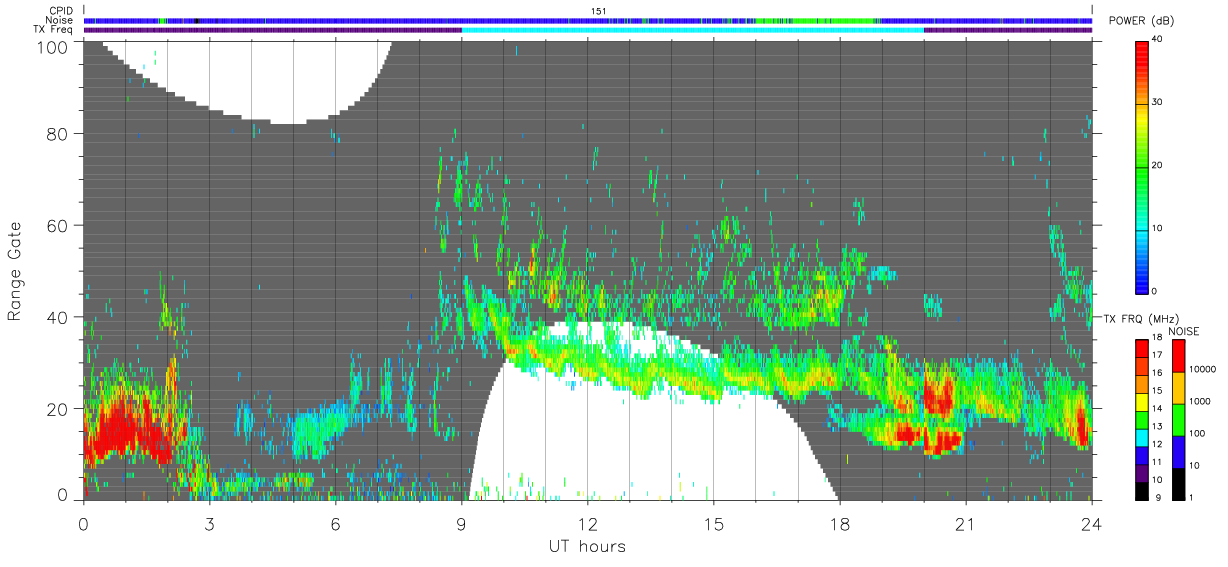Click Range Gate tick label '80'
Screen dimensions: 1228x567
pos(59,134)
